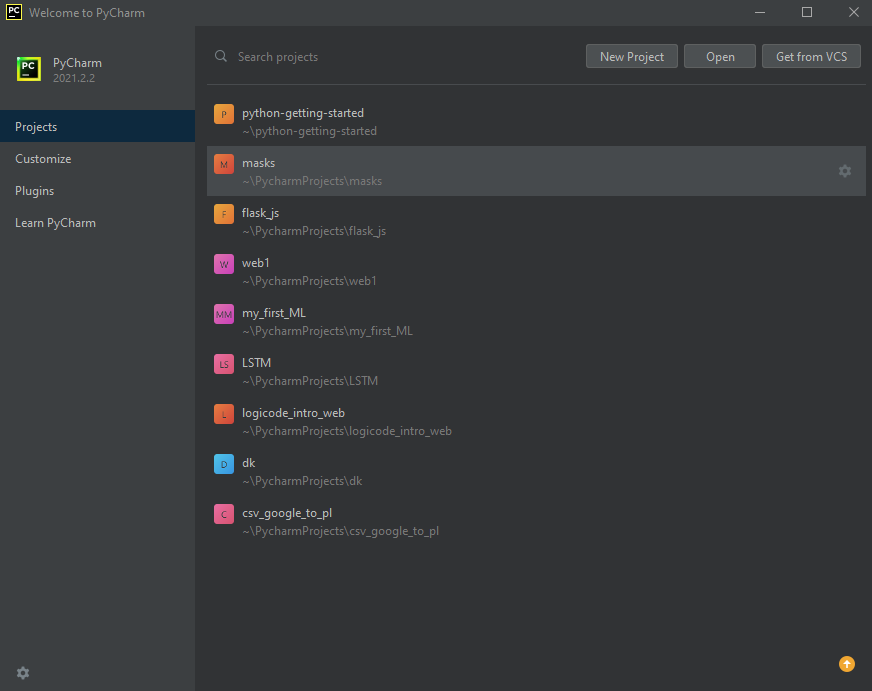This screenshot has width=872, height=691.
Task: Click the Welcome to PyCharm window title
Action: (x=87, y=13)
